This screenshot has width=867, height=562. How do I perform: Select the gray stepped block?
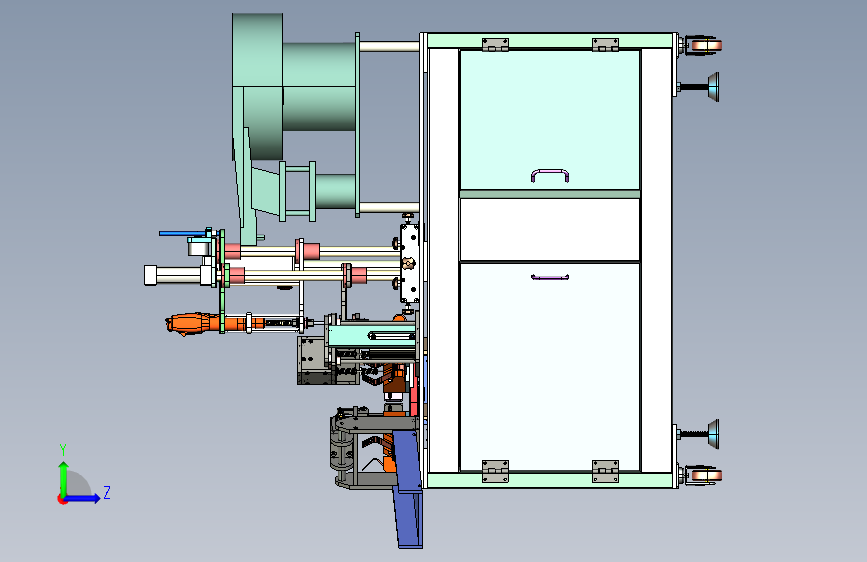[x=315, y=360]
